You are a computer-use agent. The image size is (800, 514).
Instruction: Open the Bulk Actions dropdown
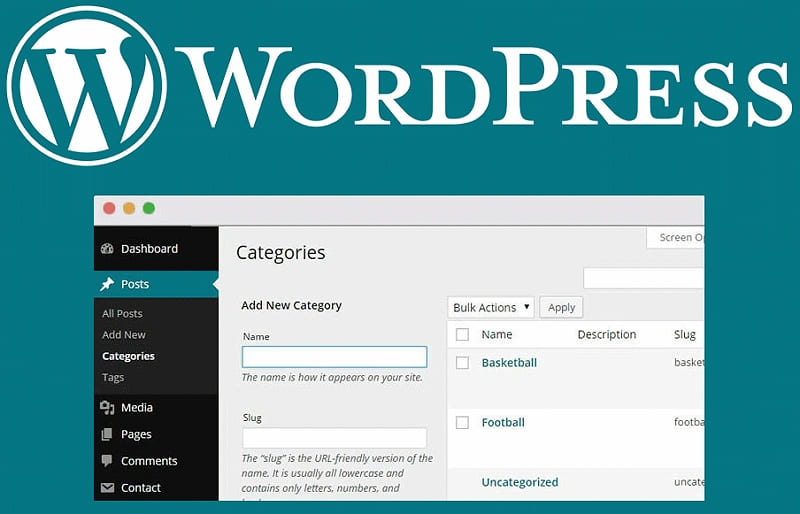point(491,307)
